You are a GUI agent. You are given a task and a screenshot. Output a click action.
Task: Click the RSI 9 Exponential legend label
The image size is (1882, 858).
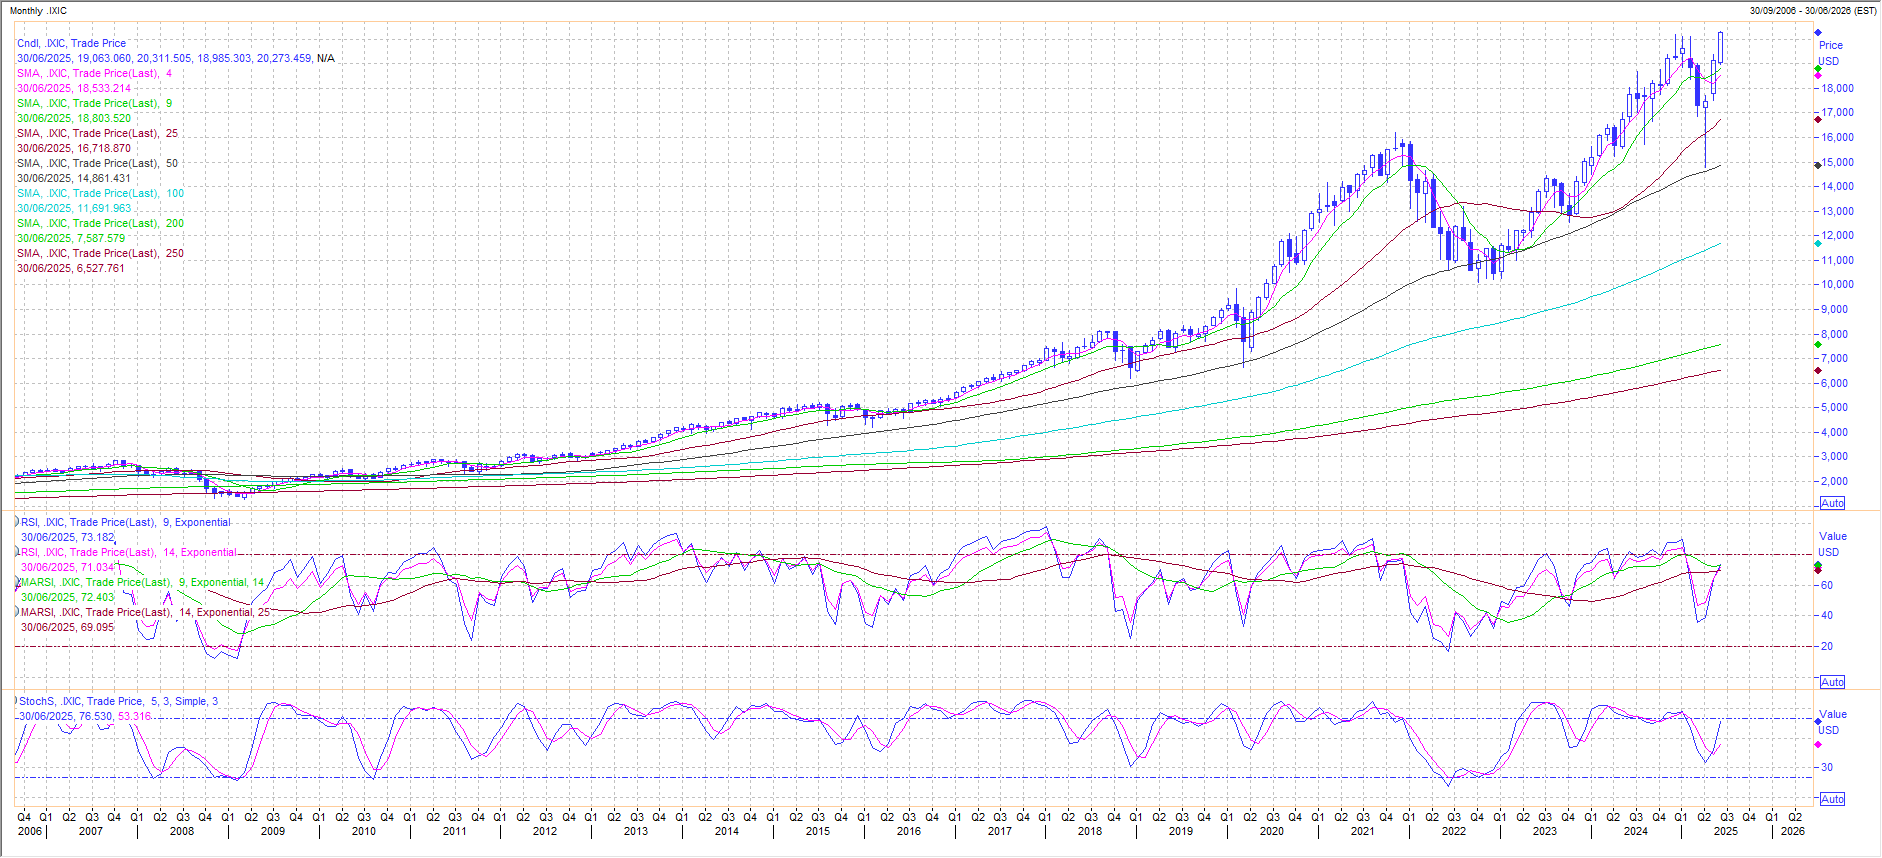(x=125, y=522)
